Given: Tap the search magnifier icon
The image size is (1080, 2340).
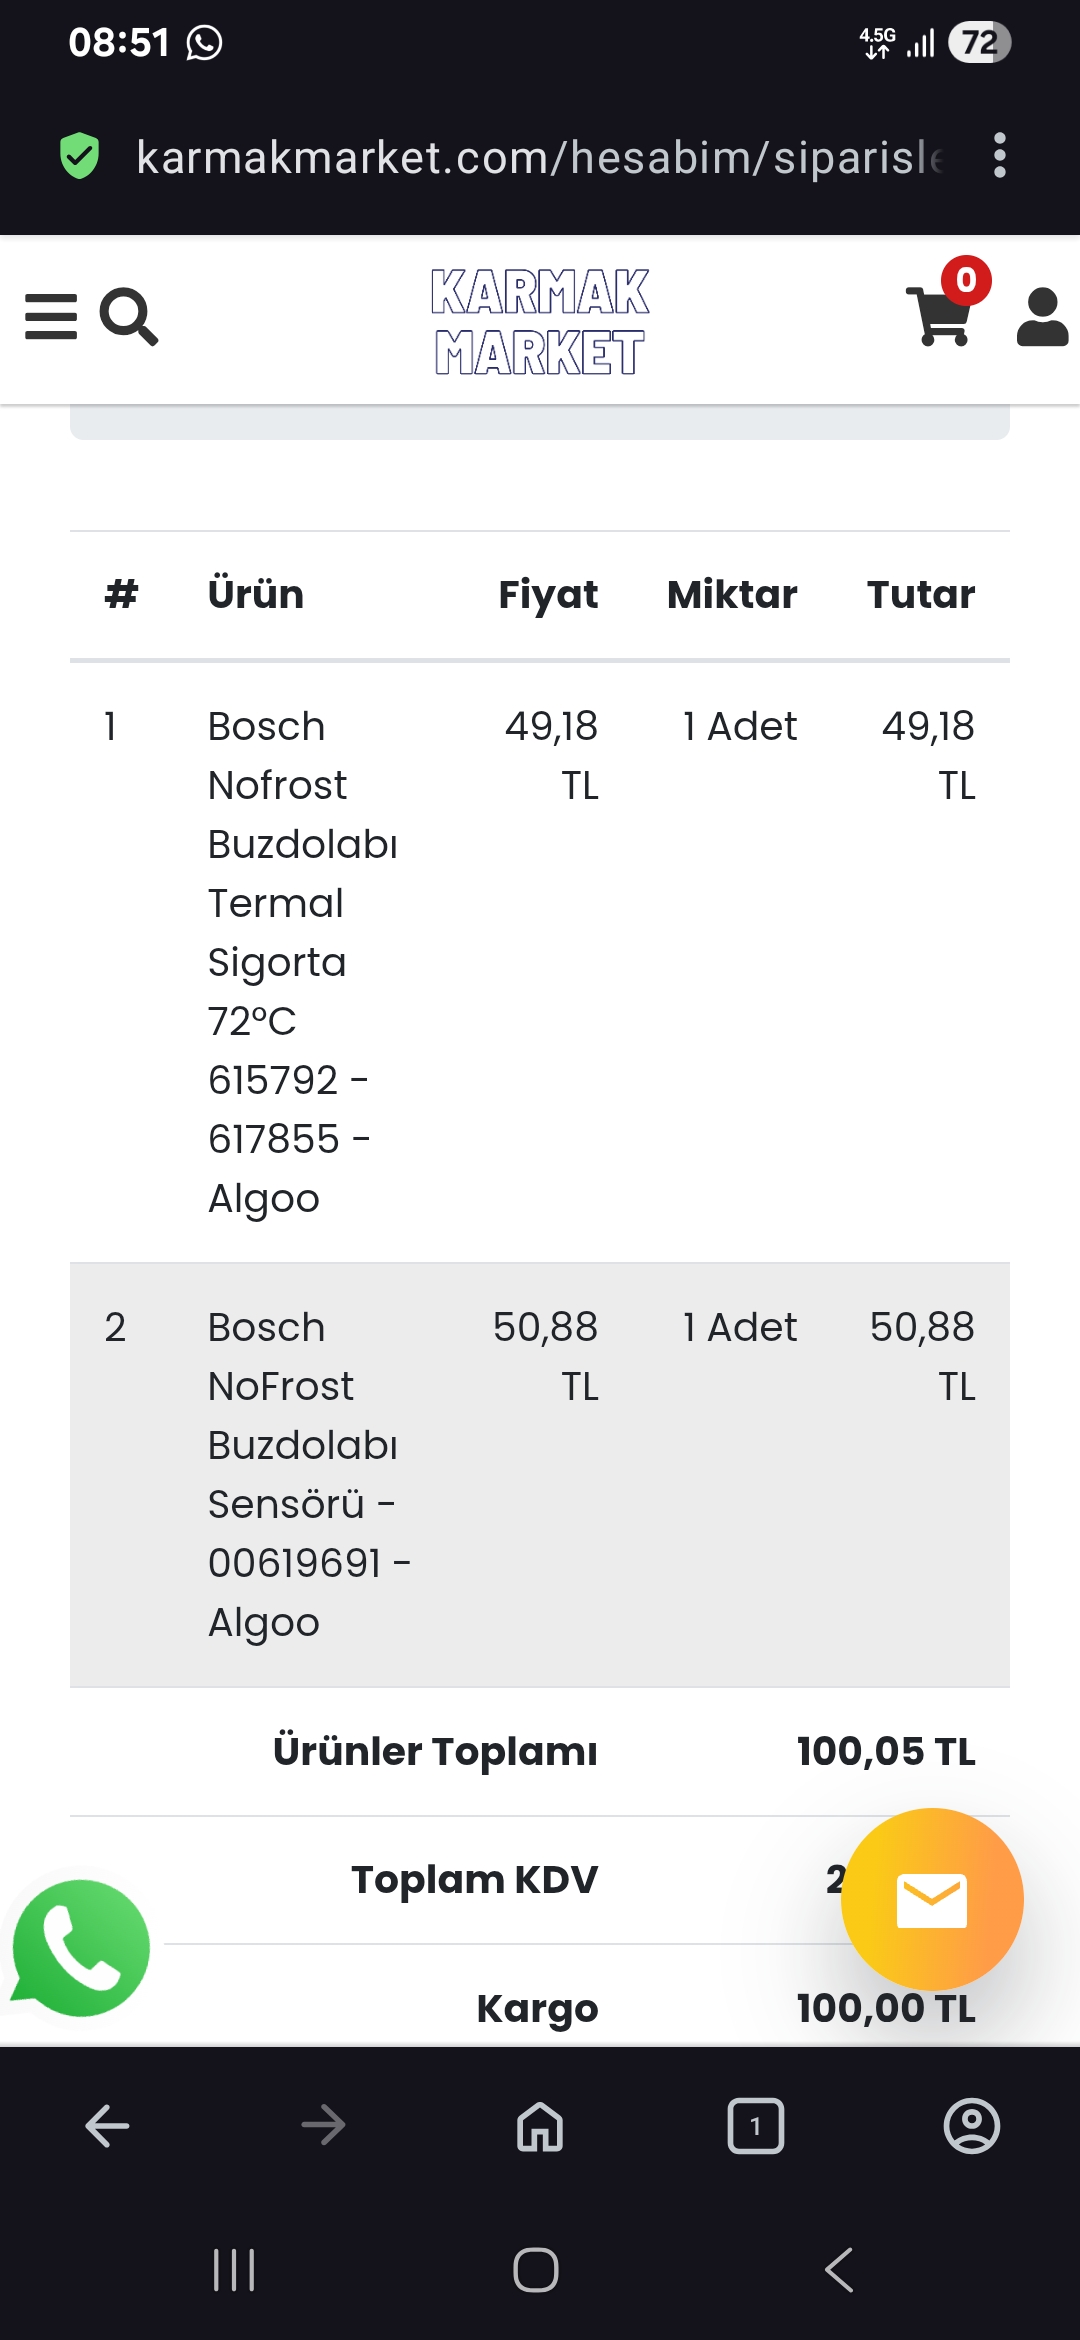Looking at the screenshot, I should tap(129, 317).
